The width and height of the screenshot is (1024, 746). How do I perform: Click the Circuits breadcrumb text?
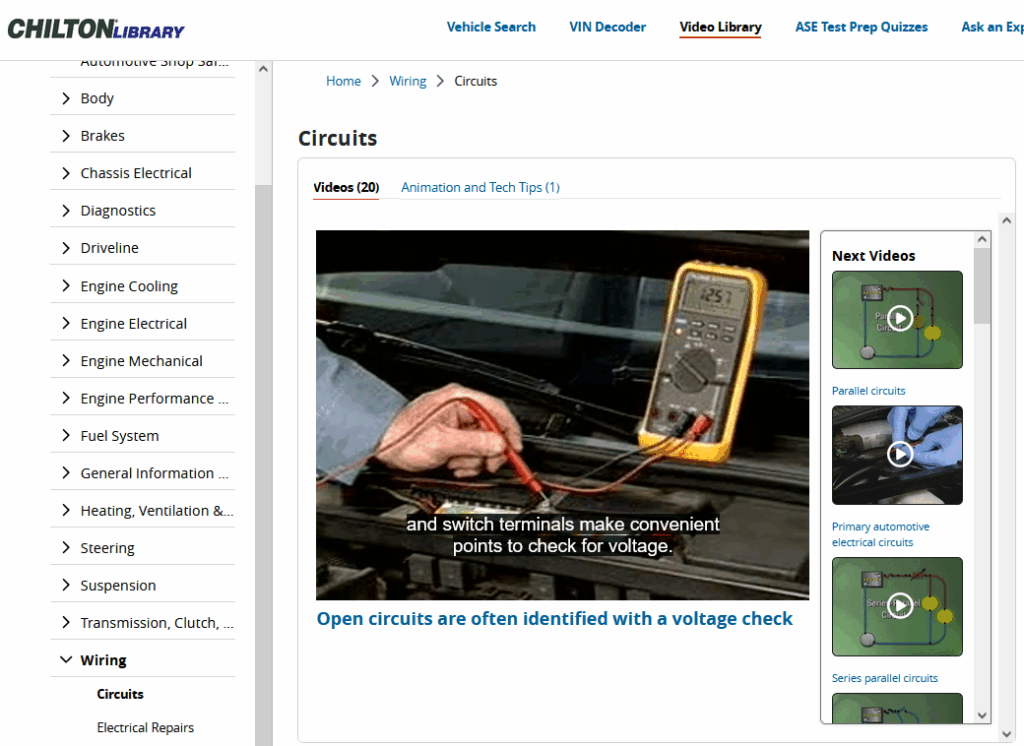[475, 81]
